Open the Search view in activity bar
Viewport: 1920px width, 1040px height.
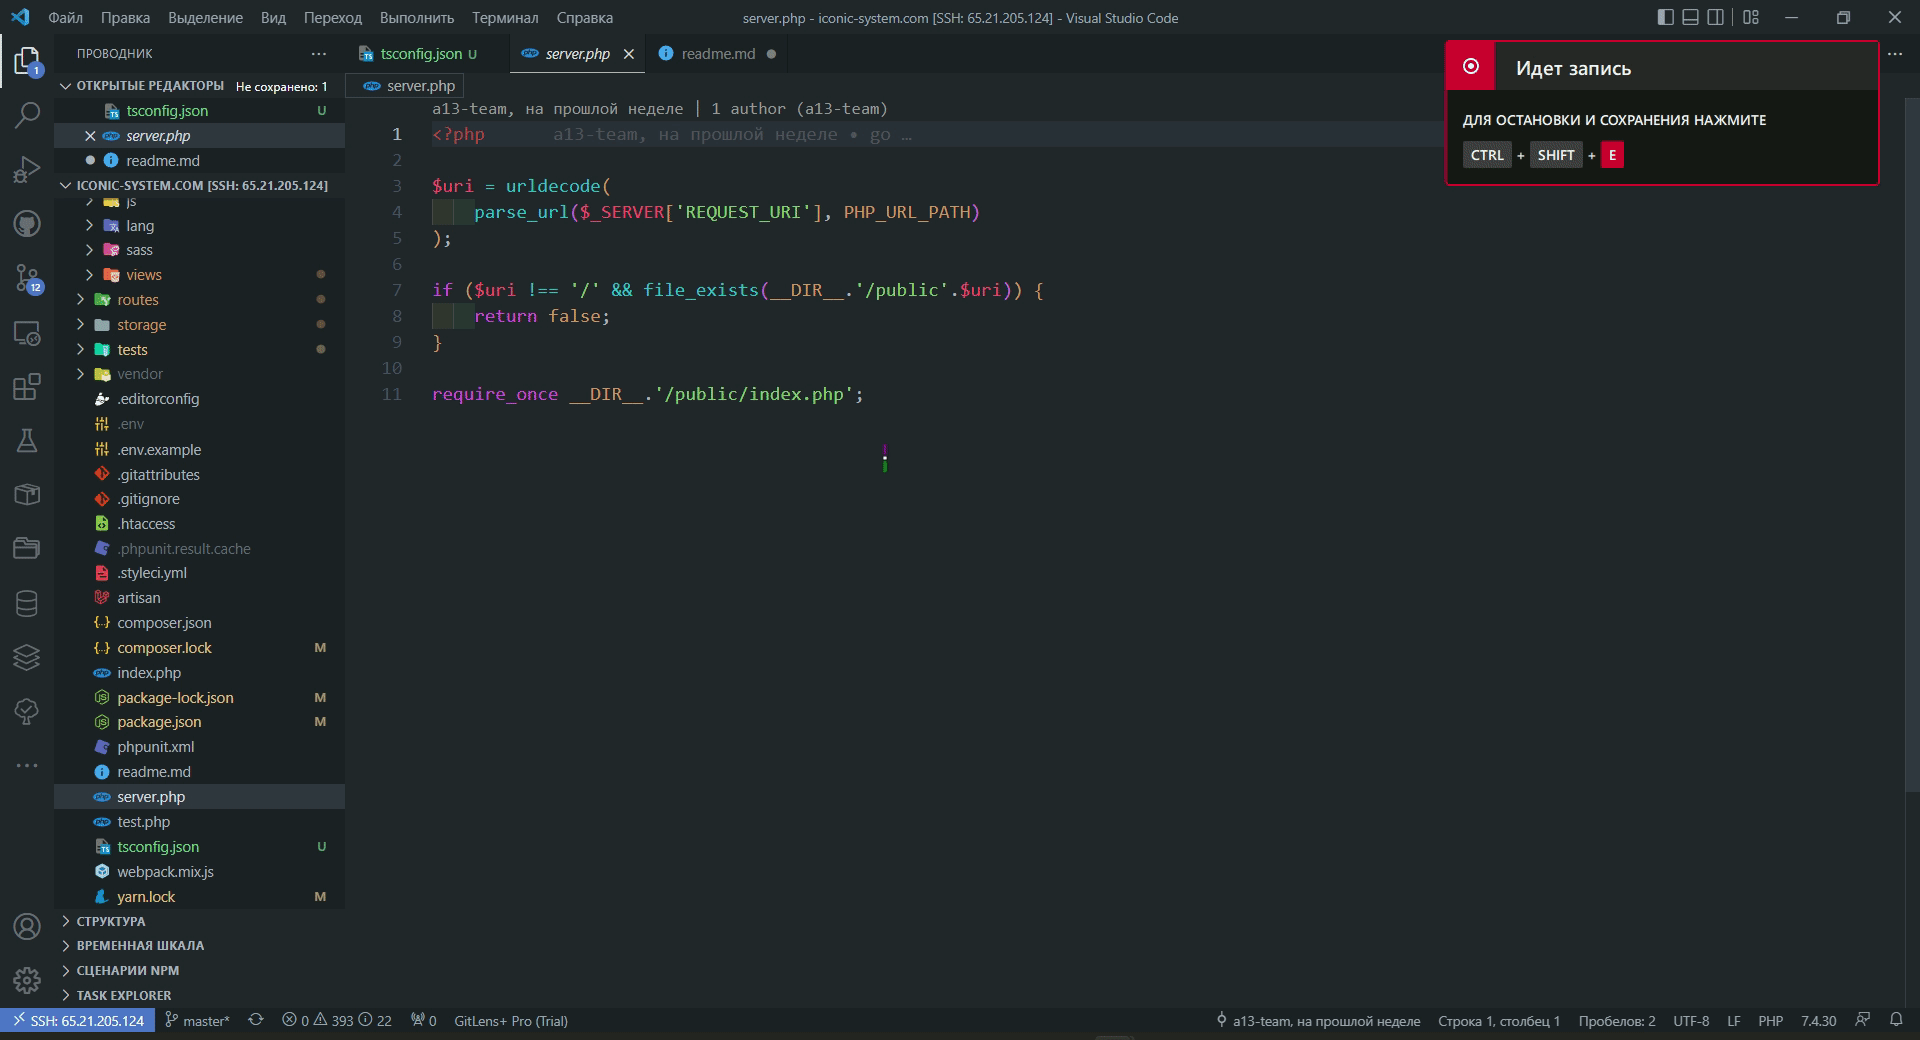(27, 114)
